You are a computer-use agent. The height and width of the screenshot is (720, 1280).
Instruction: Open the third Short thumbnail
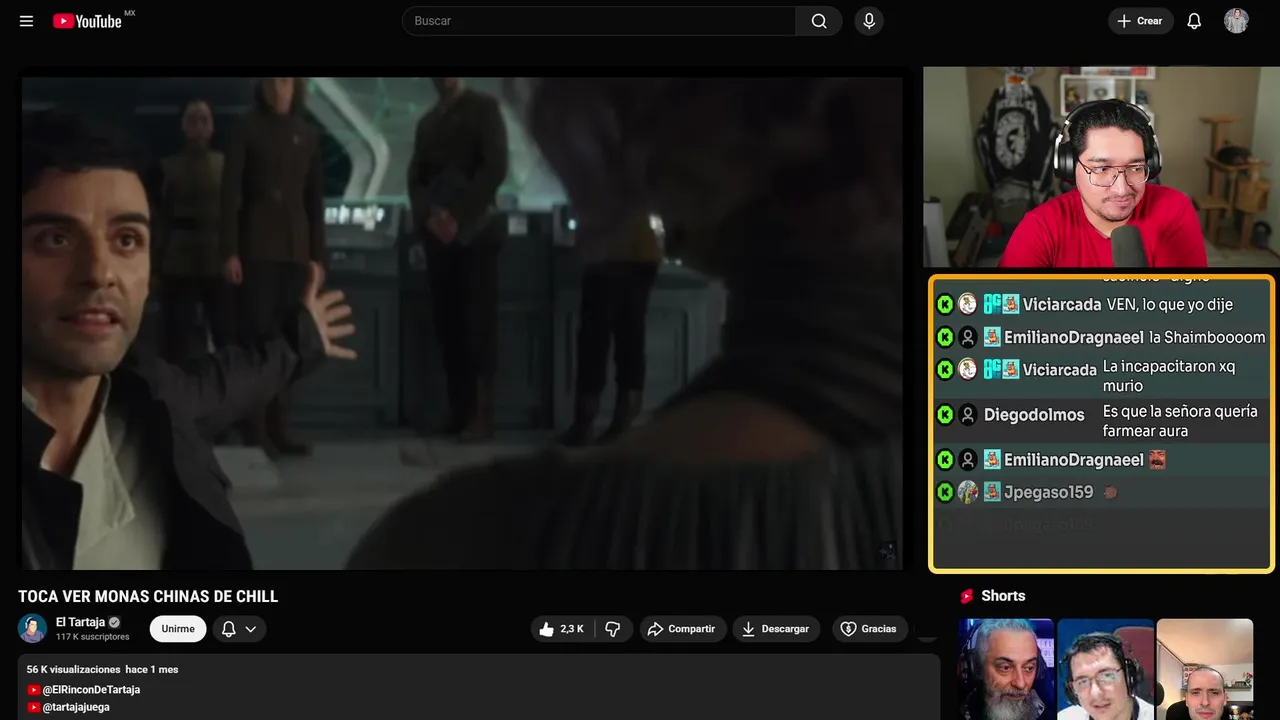click(1205, 669)
